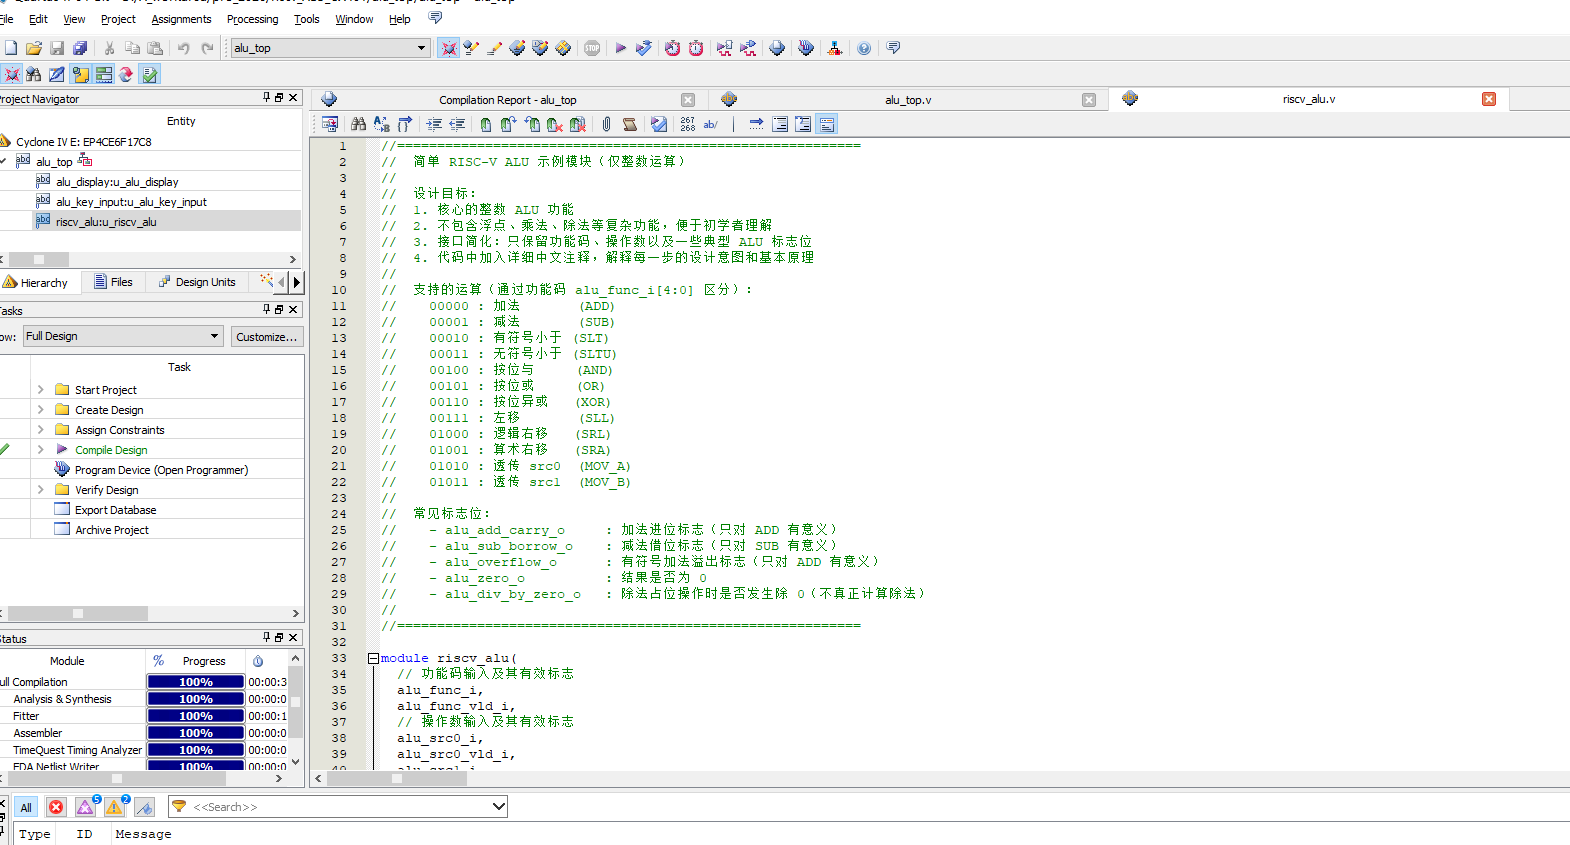Screen dimensions: 1570x845
Task: Click the Find binoculars icon in editor toolbar
Action: [358, 124]
